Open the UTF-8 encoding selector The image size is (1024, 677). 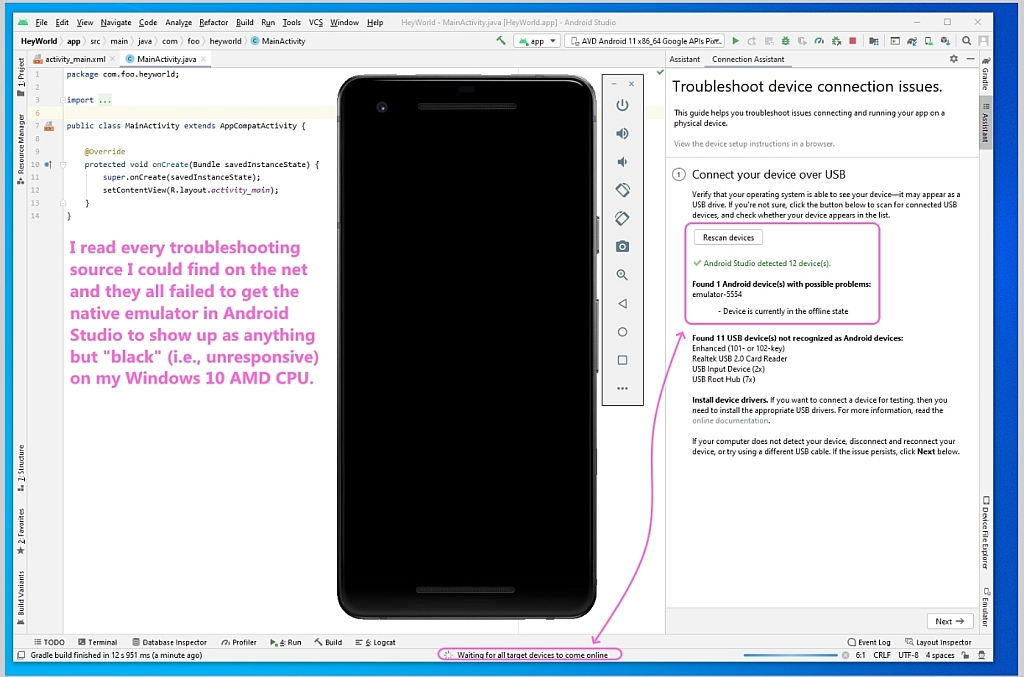tap(908, 655)
